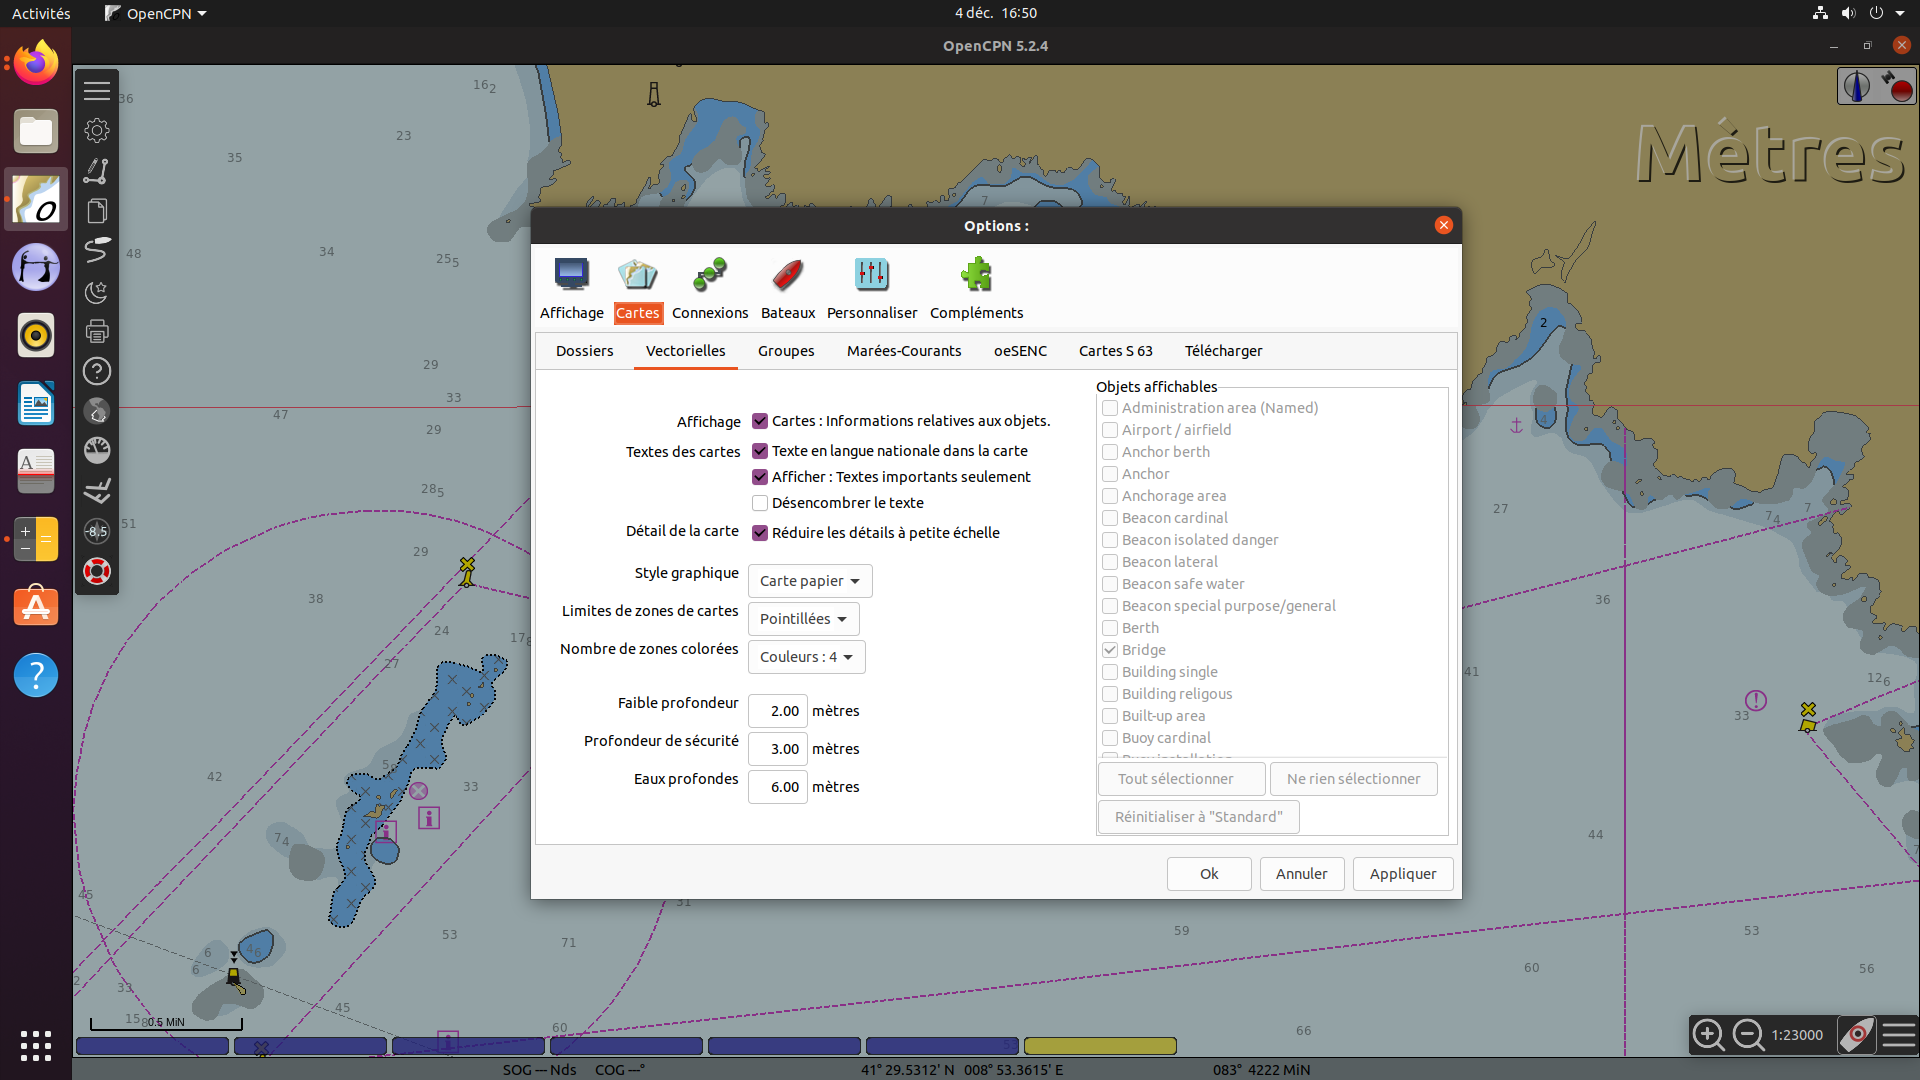Image resolution: width=1920 pixels, height=1080 pixels.
Task: Open the OpenCPN application menu in top bar
Action: (x=155, y=13)
